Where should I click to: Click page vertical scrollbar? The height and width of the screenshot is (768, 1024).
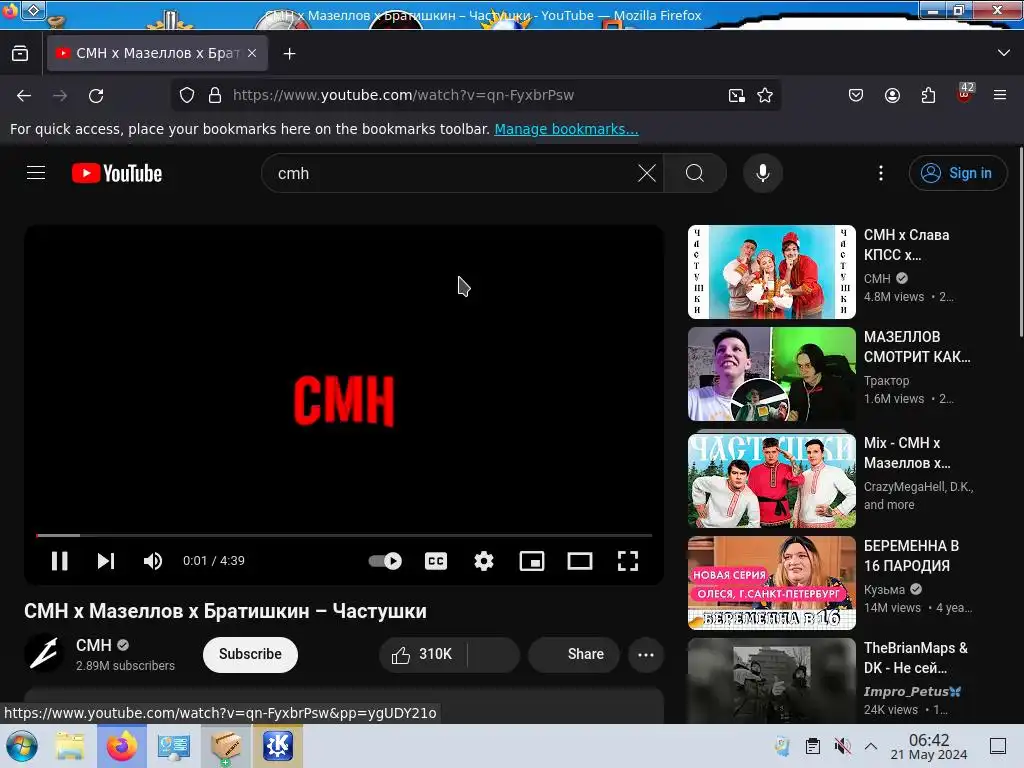pos(1021,242)
